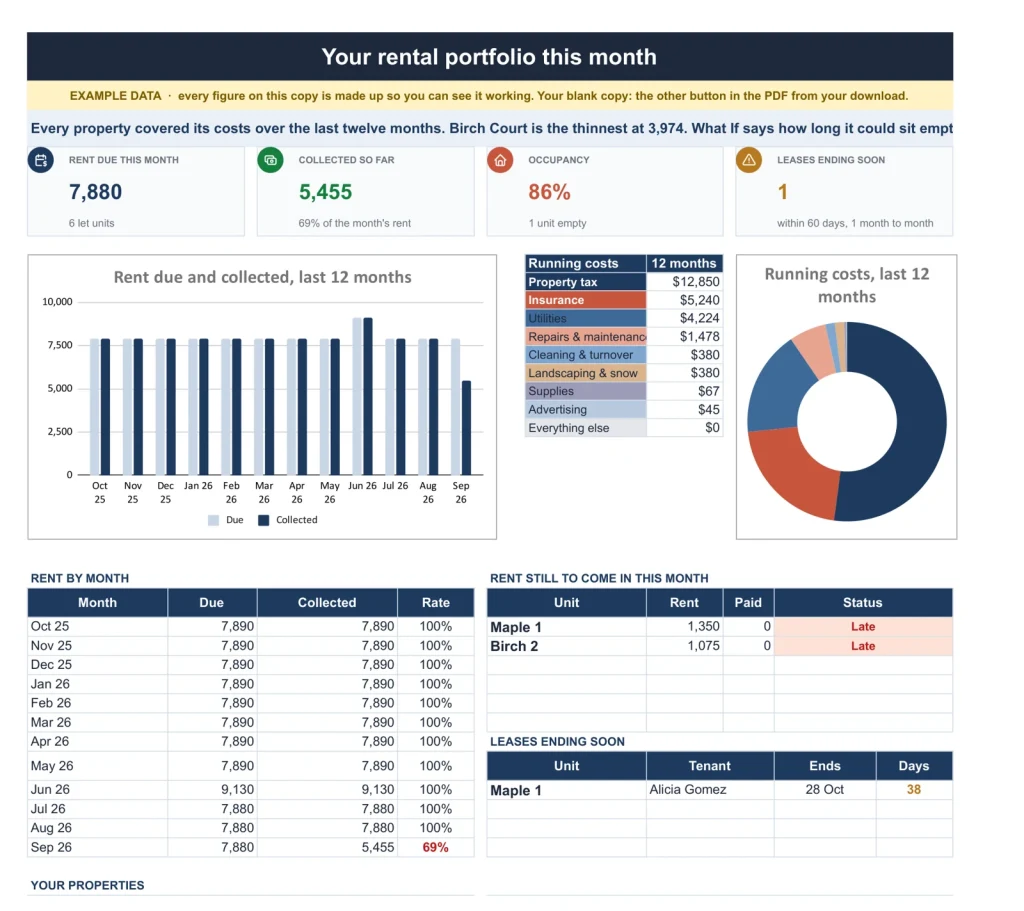1024x911 pixels.
Task: Click the Tenant column header
Action: [x=710, y=766]
